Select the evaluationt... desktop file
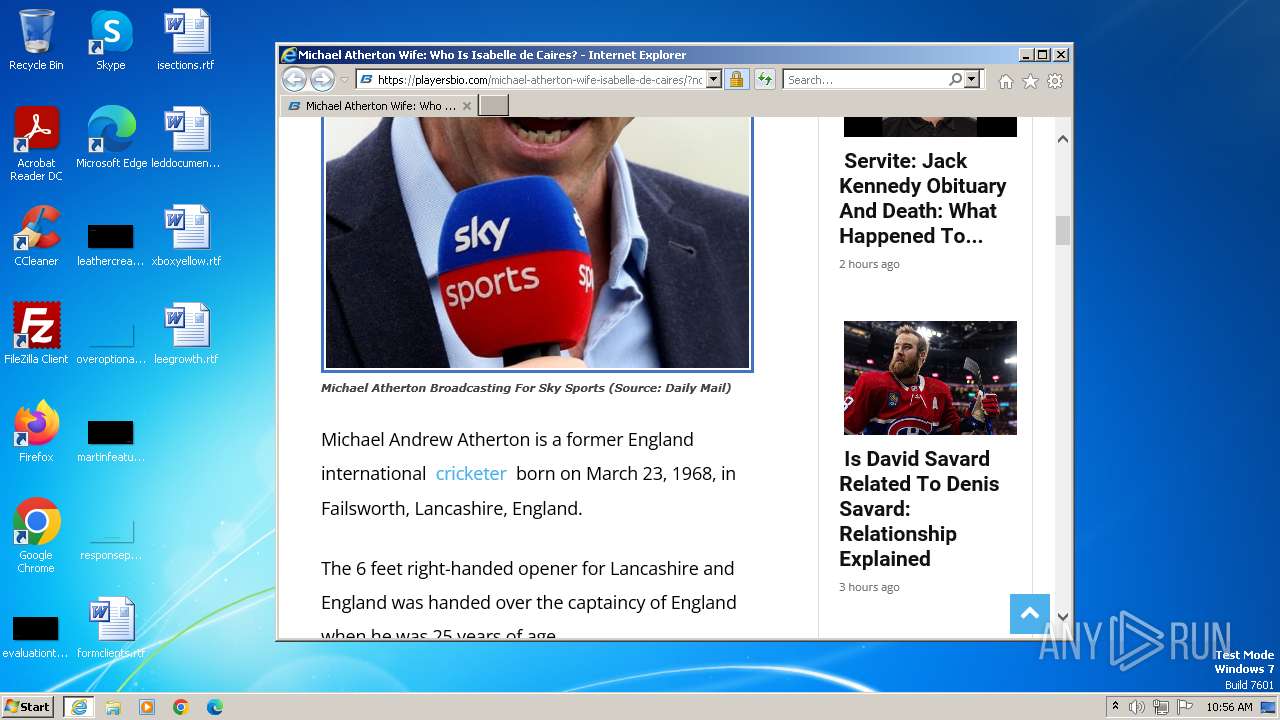The height and width of the screenshot is (720, 1280). (36, 635)
